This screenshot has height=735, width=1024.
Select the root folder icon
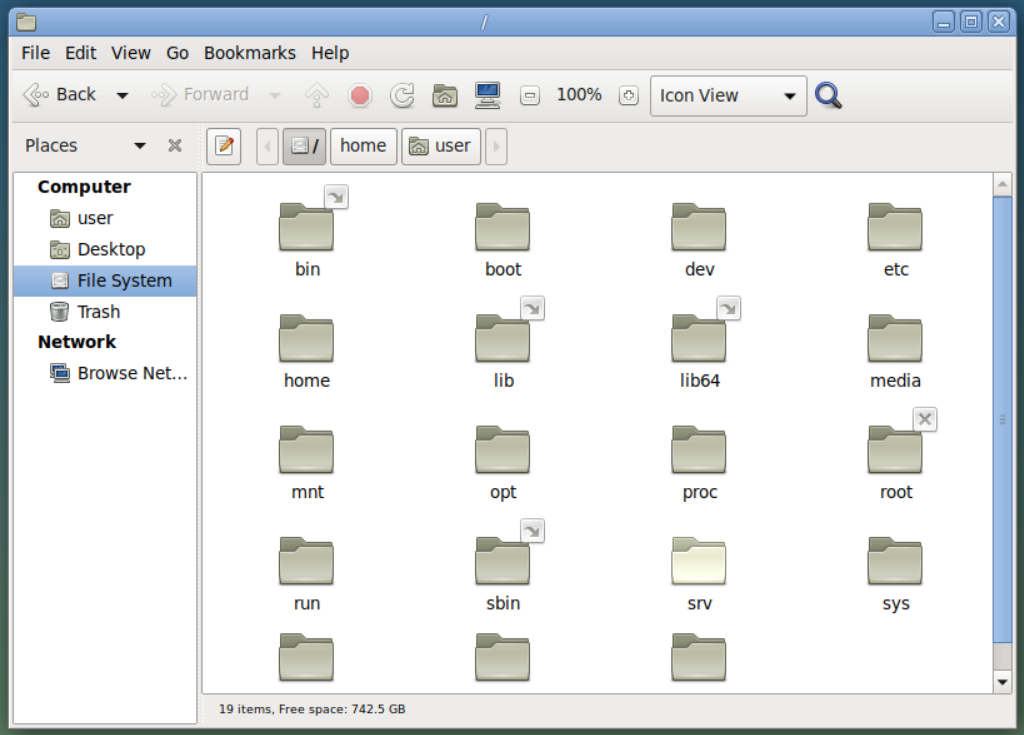click(x=895, y=450)
